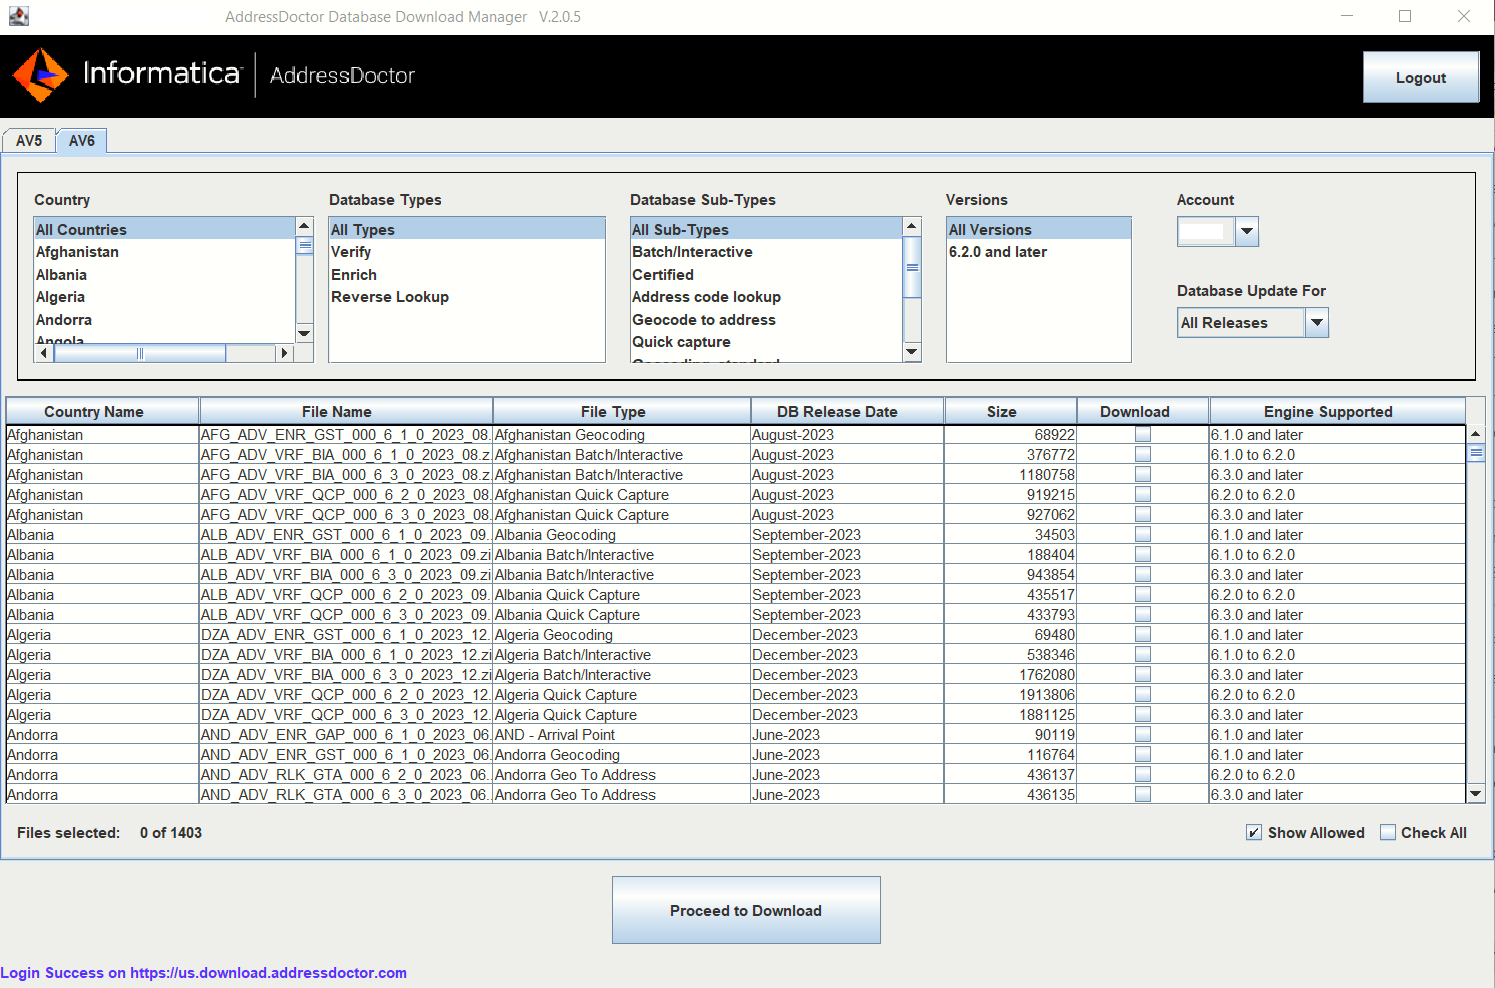1495x988 pixels.
Task: Select All Versions entry
Action: 1039,229
